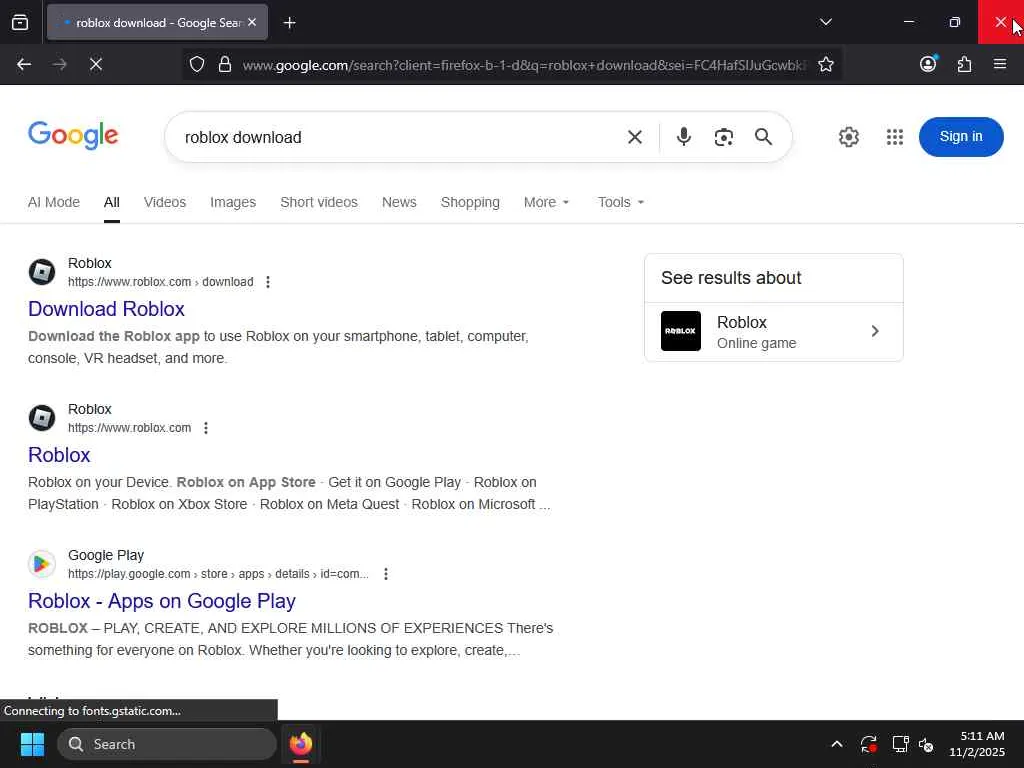View site security padlock info
Viewport: 1024px width, 768px height.
(225, 64)
